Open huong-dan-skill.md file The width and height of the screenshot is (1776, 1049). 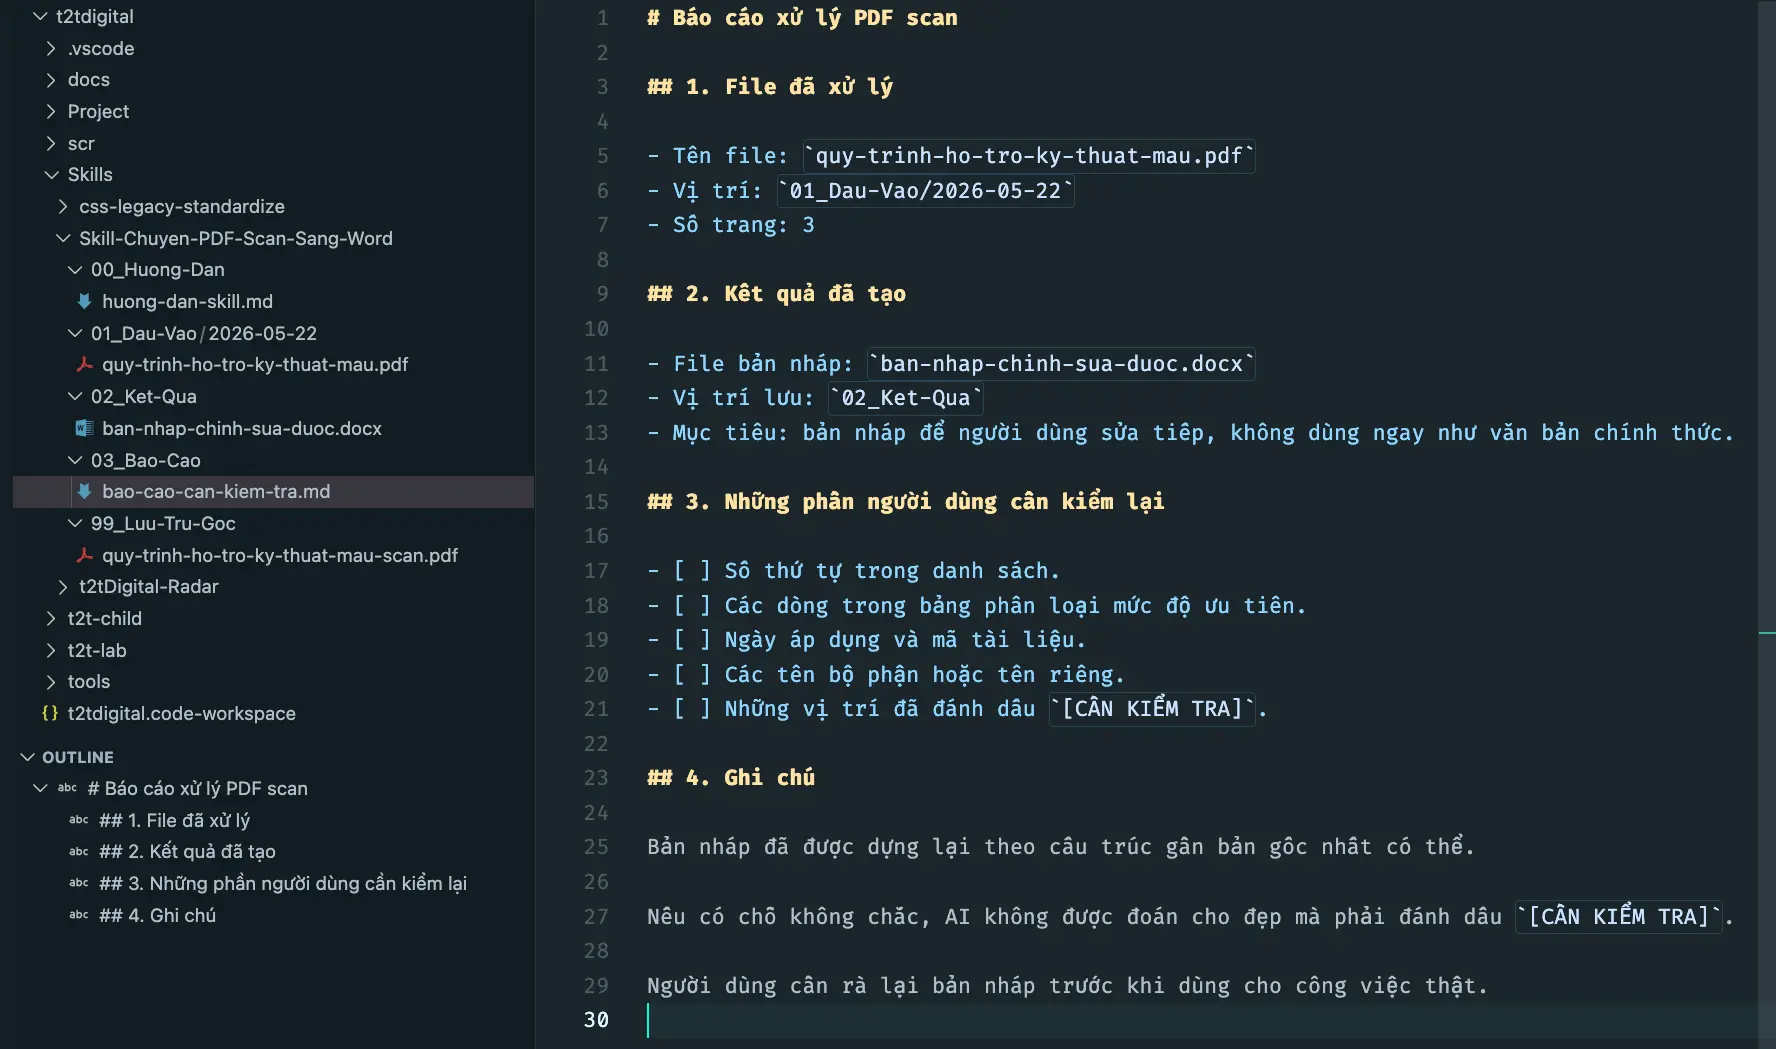point(187,301)
